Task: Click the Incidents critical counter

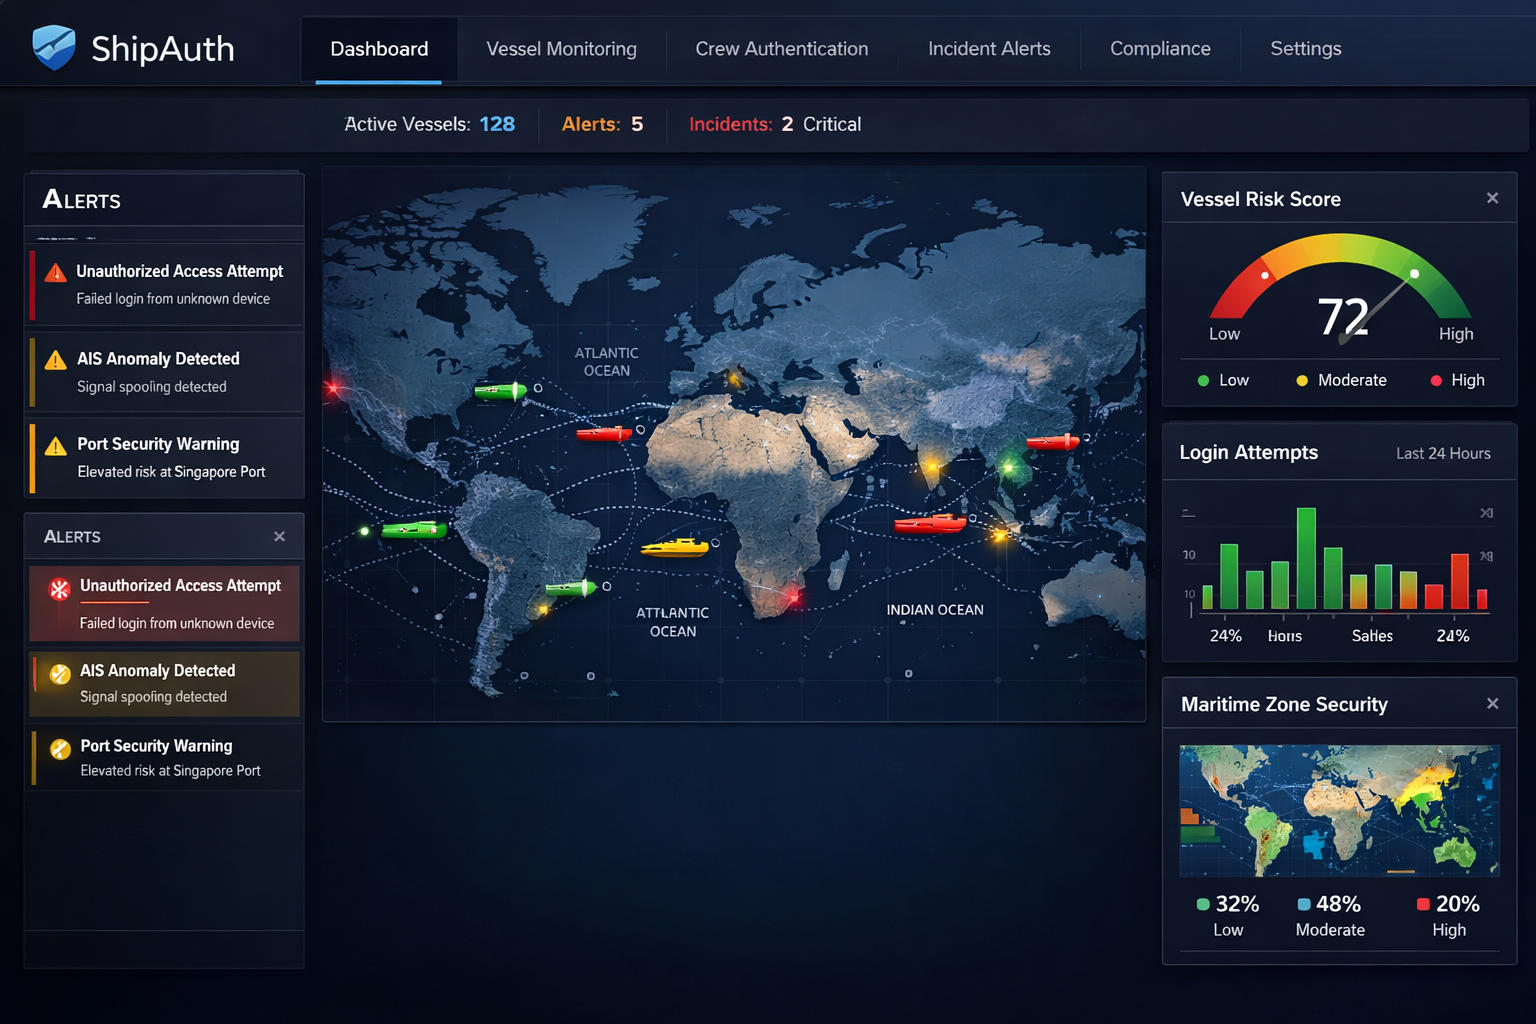Action: coord(774,124)
